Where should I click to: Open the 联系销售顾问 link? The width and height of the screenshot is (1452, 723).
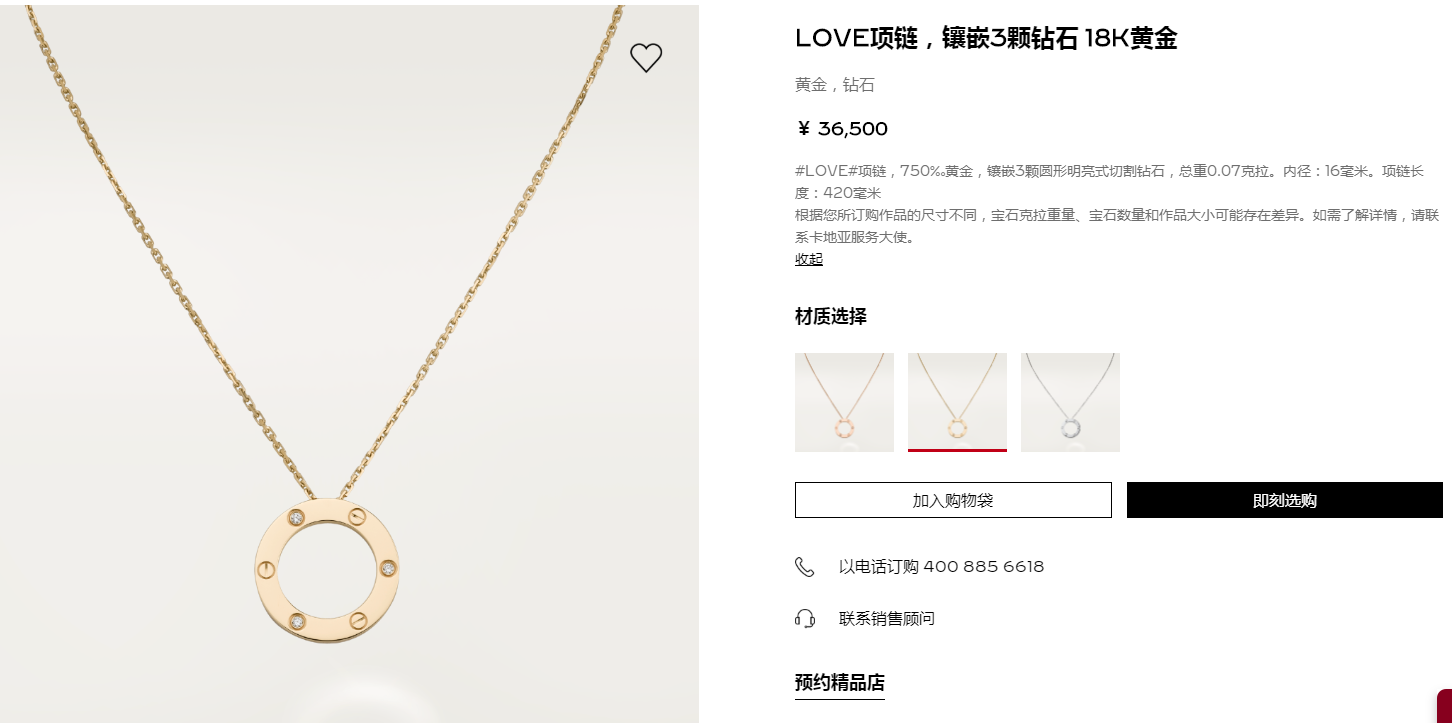(887, 619)
